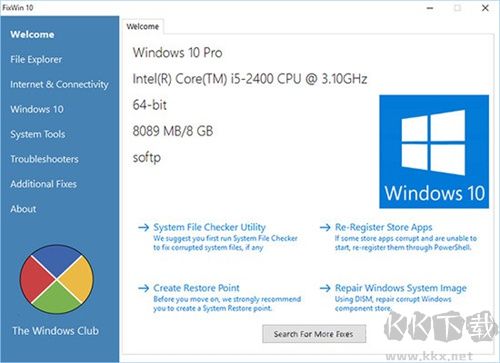
Task: Click The Windows Club text link
Action: click(55, 331)
